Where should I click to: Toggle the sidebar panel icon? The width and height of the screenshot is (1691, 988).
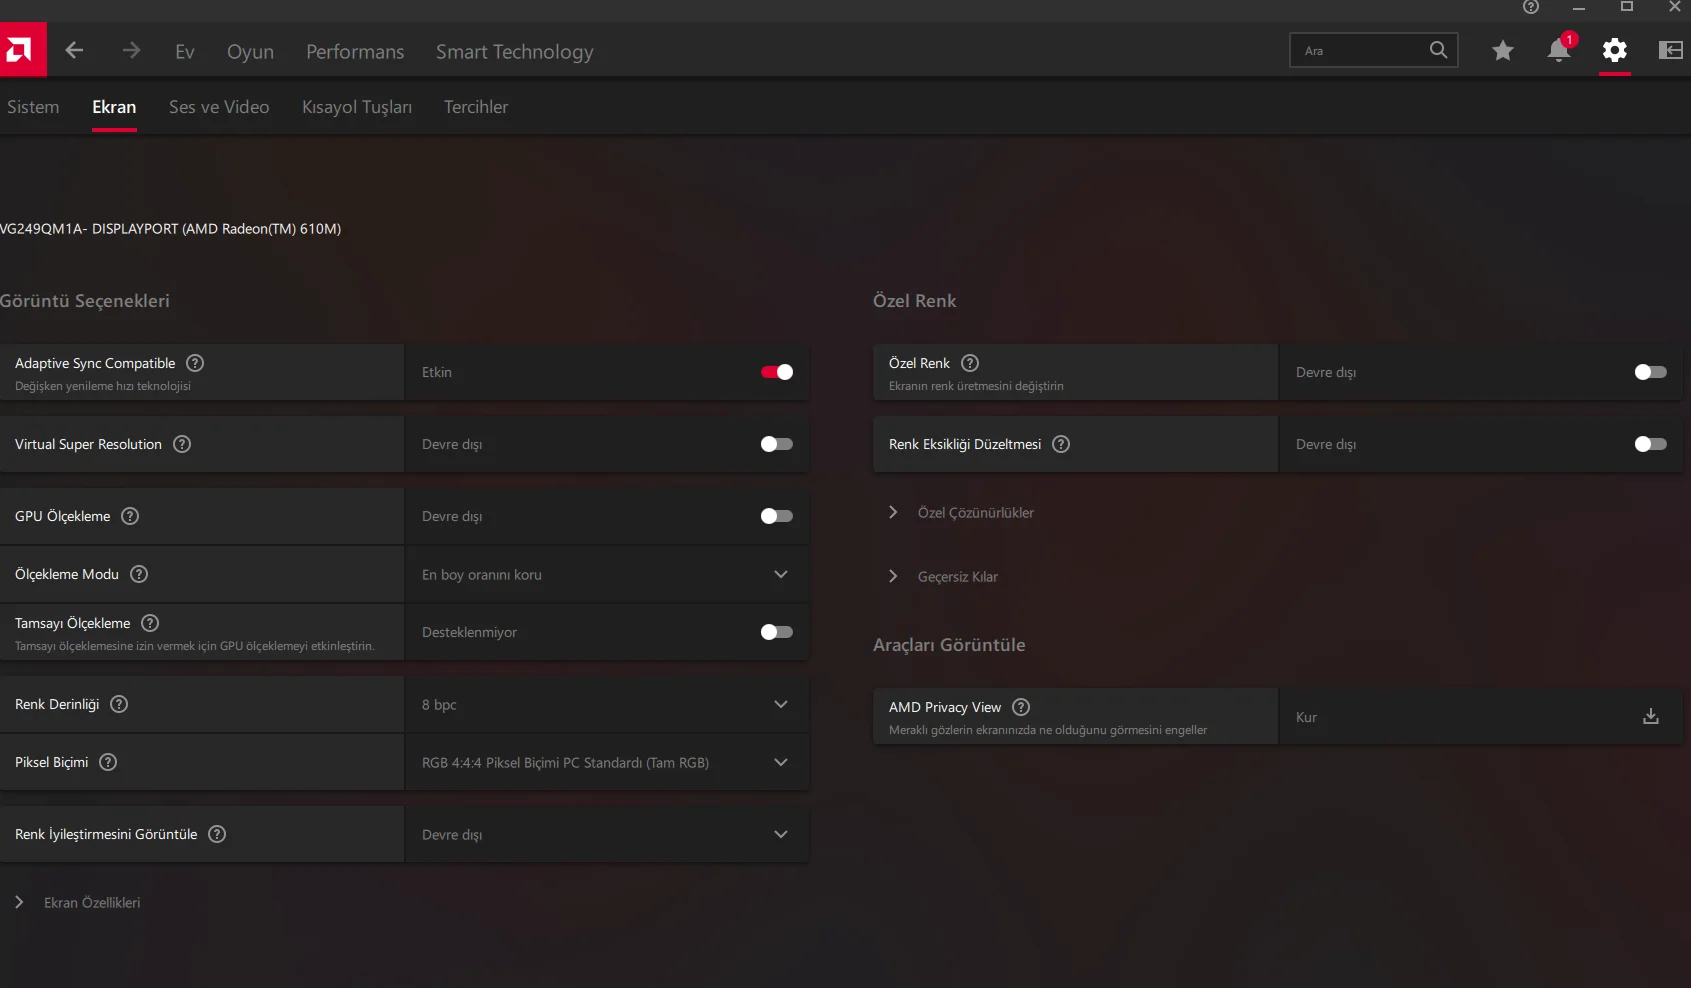pos(1671,50)
